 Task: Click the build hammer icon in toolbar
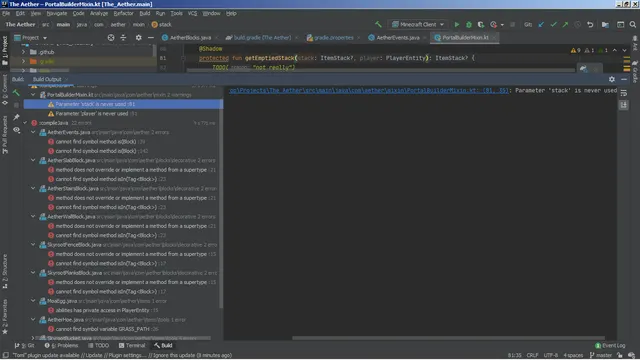coord(378,24)
